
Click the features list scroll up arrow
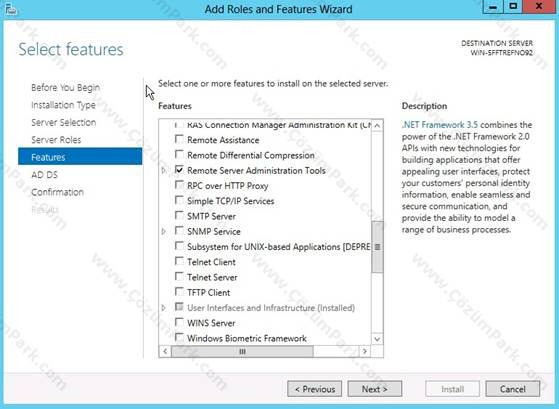point(377,126)
